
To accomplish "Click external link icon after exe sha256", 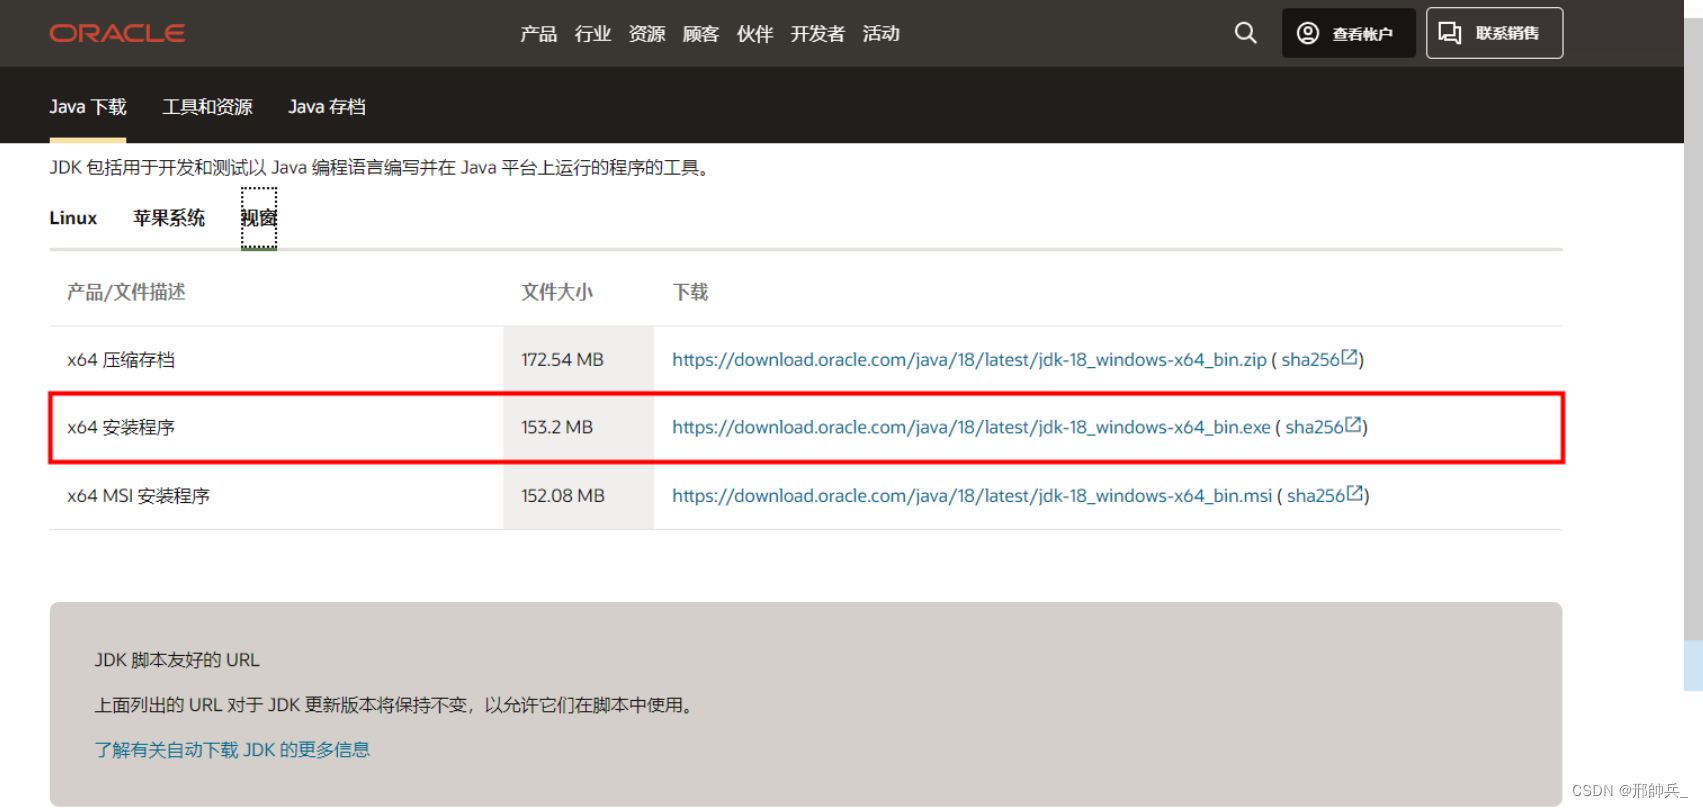I will (1353, 425).
